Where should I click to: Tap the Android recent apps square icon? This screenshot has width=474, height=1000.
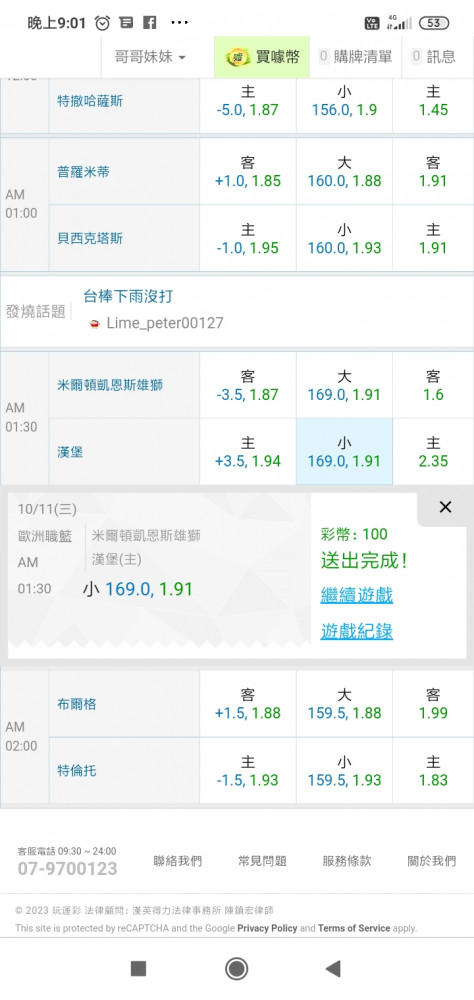click(138, 969)
